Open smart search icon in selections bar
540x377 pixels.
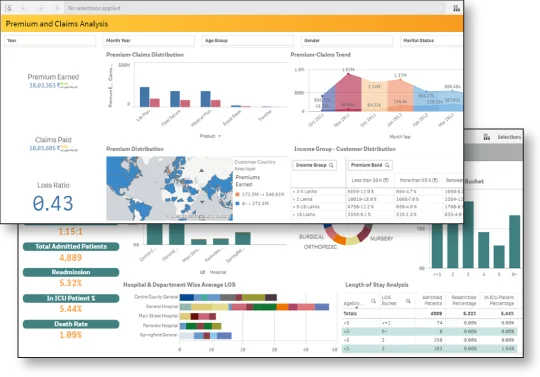pyautogui.click(x=8, y=8)
